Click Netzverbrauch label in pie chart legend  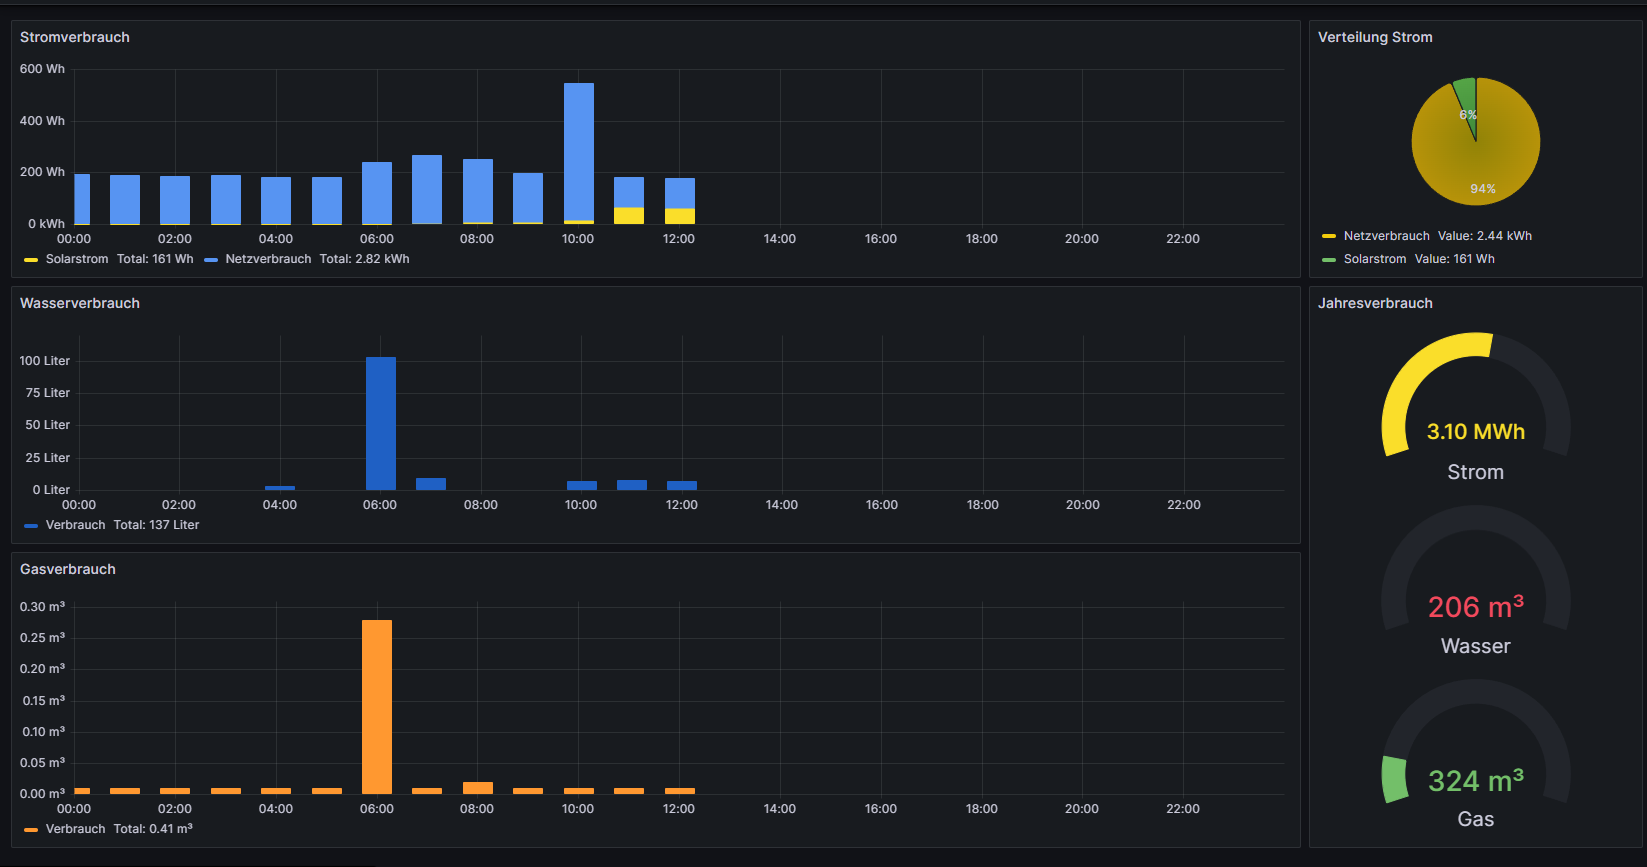click(1386, 236)
